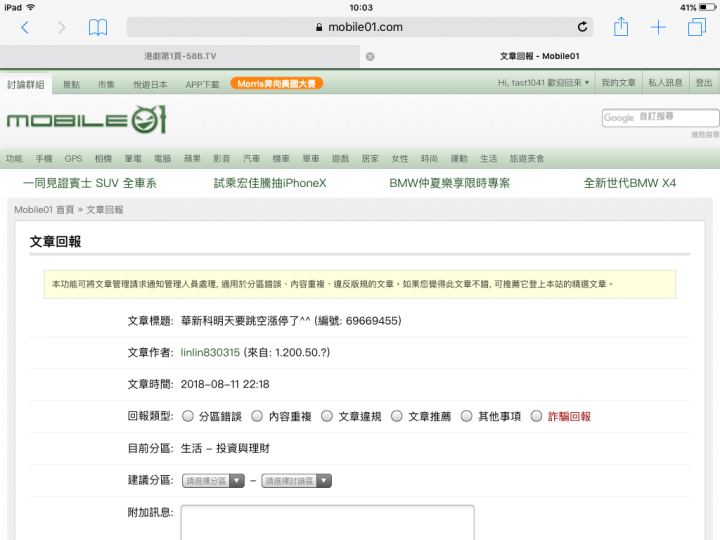The image size is (720, 540).
Task: Open the 景點 tab
Action: (x=71, y=84)
